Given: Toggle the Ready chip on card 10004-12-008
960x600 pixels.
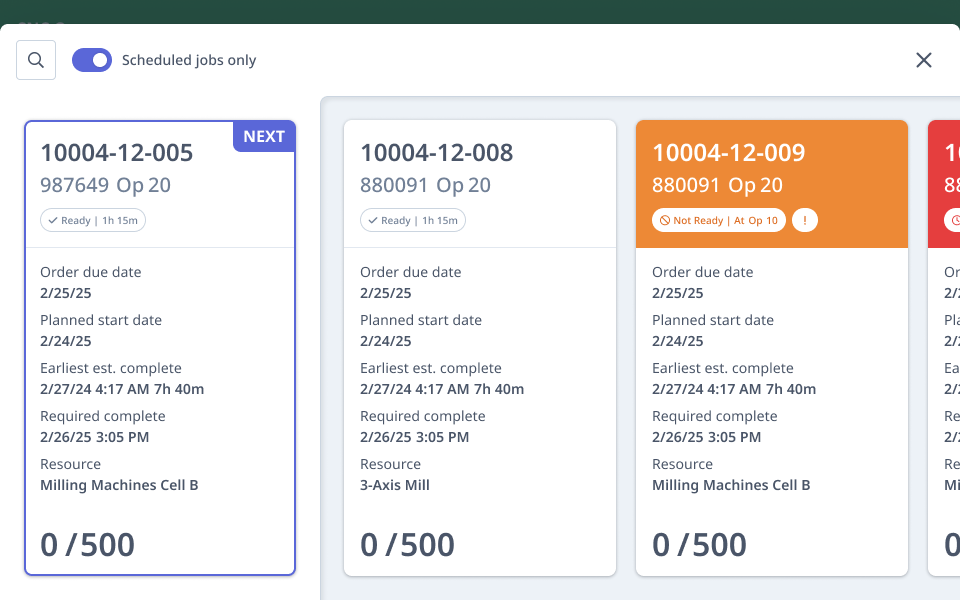Looking at the screenshot, I should [412, 220].
